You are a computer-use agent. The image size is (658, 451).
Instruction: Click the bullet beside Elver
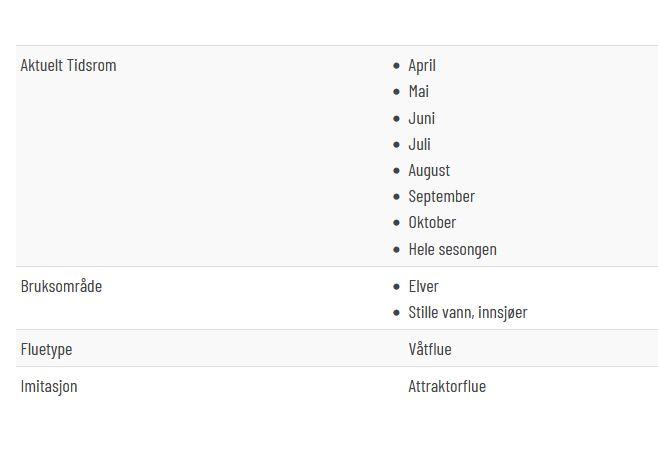pos(397,287)
